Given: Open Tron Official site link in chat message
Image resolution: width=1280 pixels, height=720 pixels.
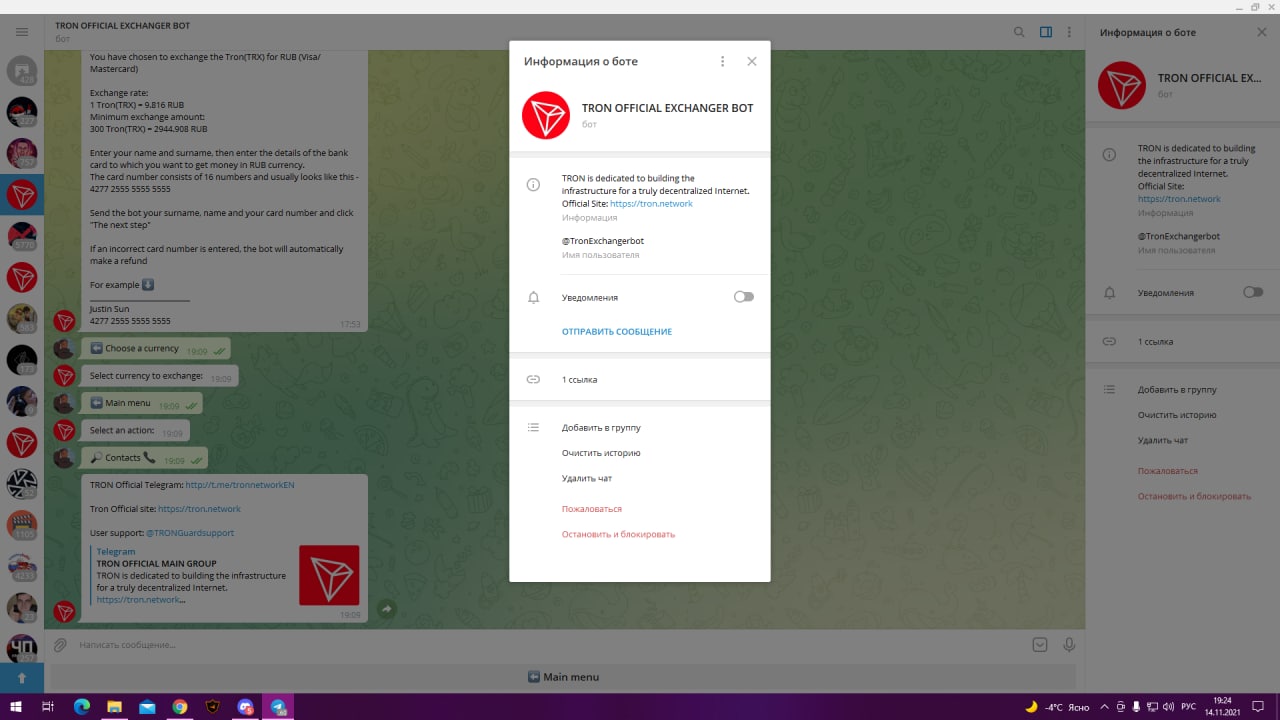Looking at the screenshot, I should click(200, 509).
